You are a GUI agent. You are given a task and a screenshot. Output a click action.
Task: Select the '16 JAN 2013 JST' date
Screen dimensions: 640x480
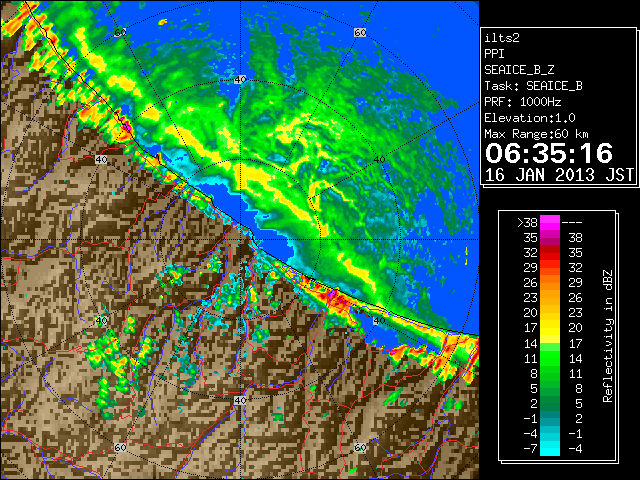559,175
